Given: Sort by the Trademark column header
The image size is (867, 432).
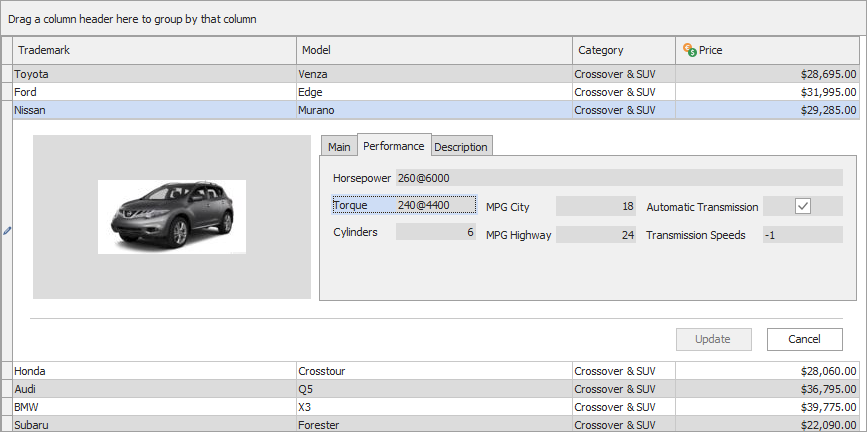Looking at the screenshot, I should [x=154, y=50].
